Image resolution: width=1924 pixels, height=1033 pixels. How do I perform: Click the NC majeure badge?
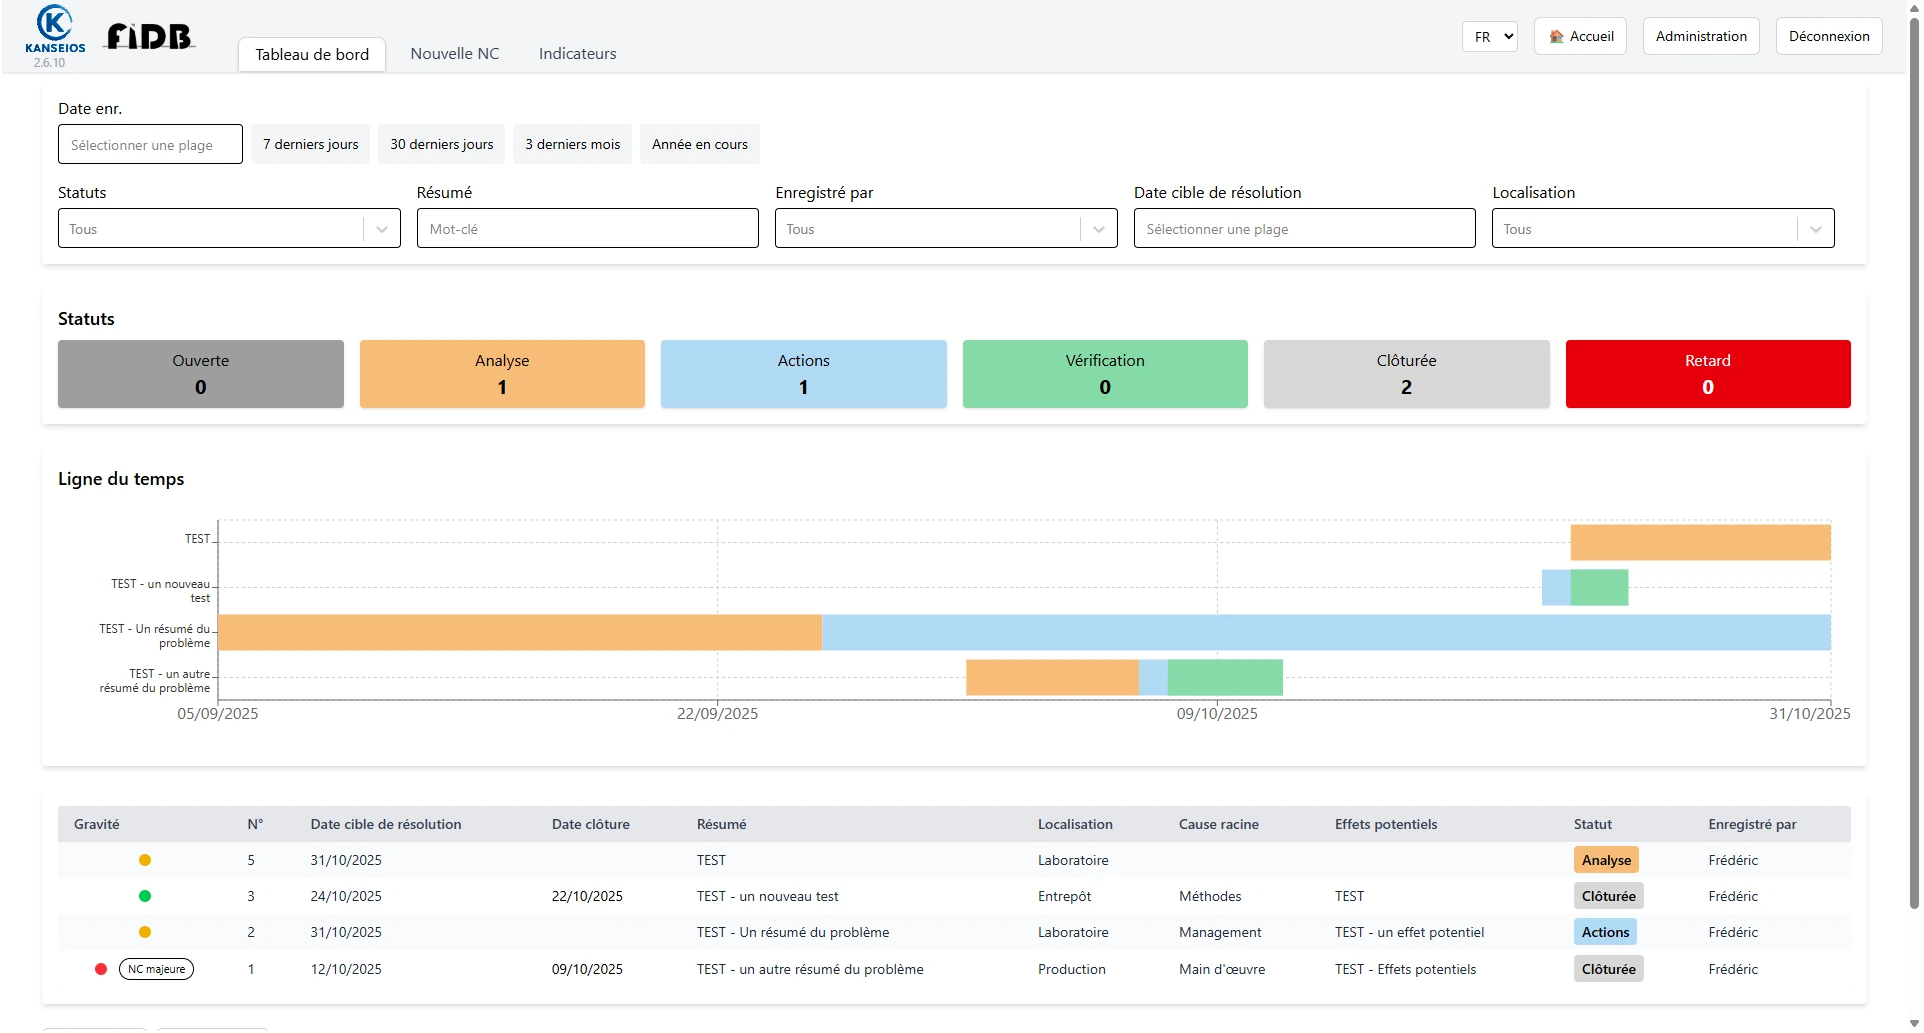coord(156,969)
